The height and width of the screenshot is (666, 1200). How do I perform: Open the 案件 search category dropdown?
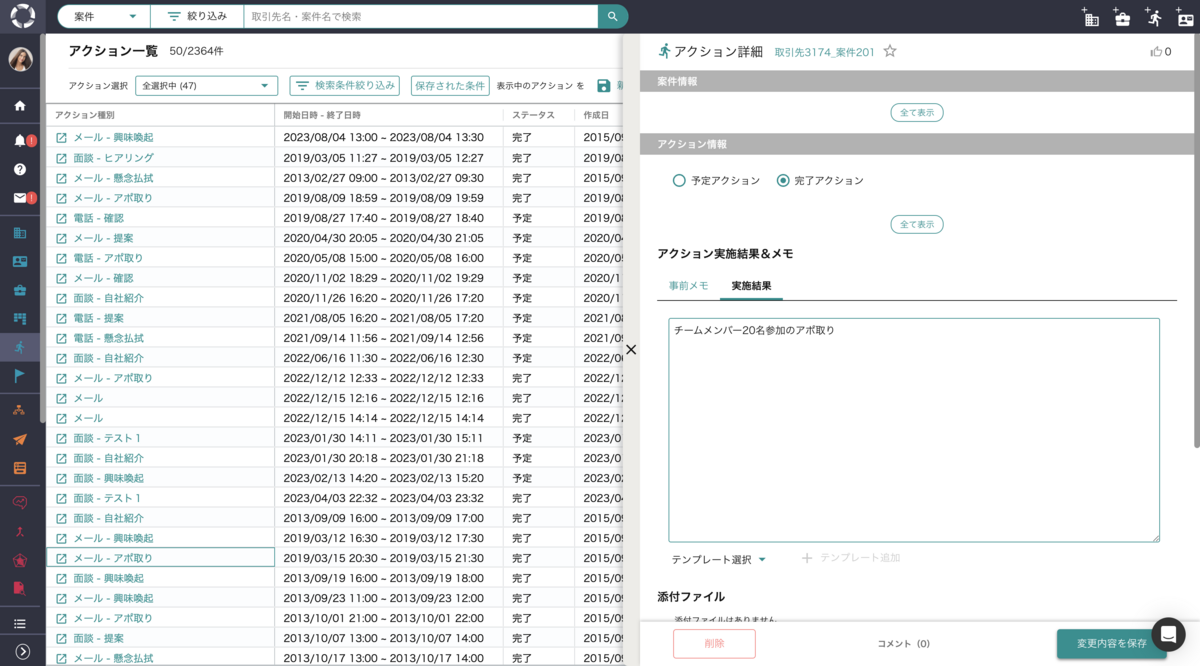(x=105, y=17)
